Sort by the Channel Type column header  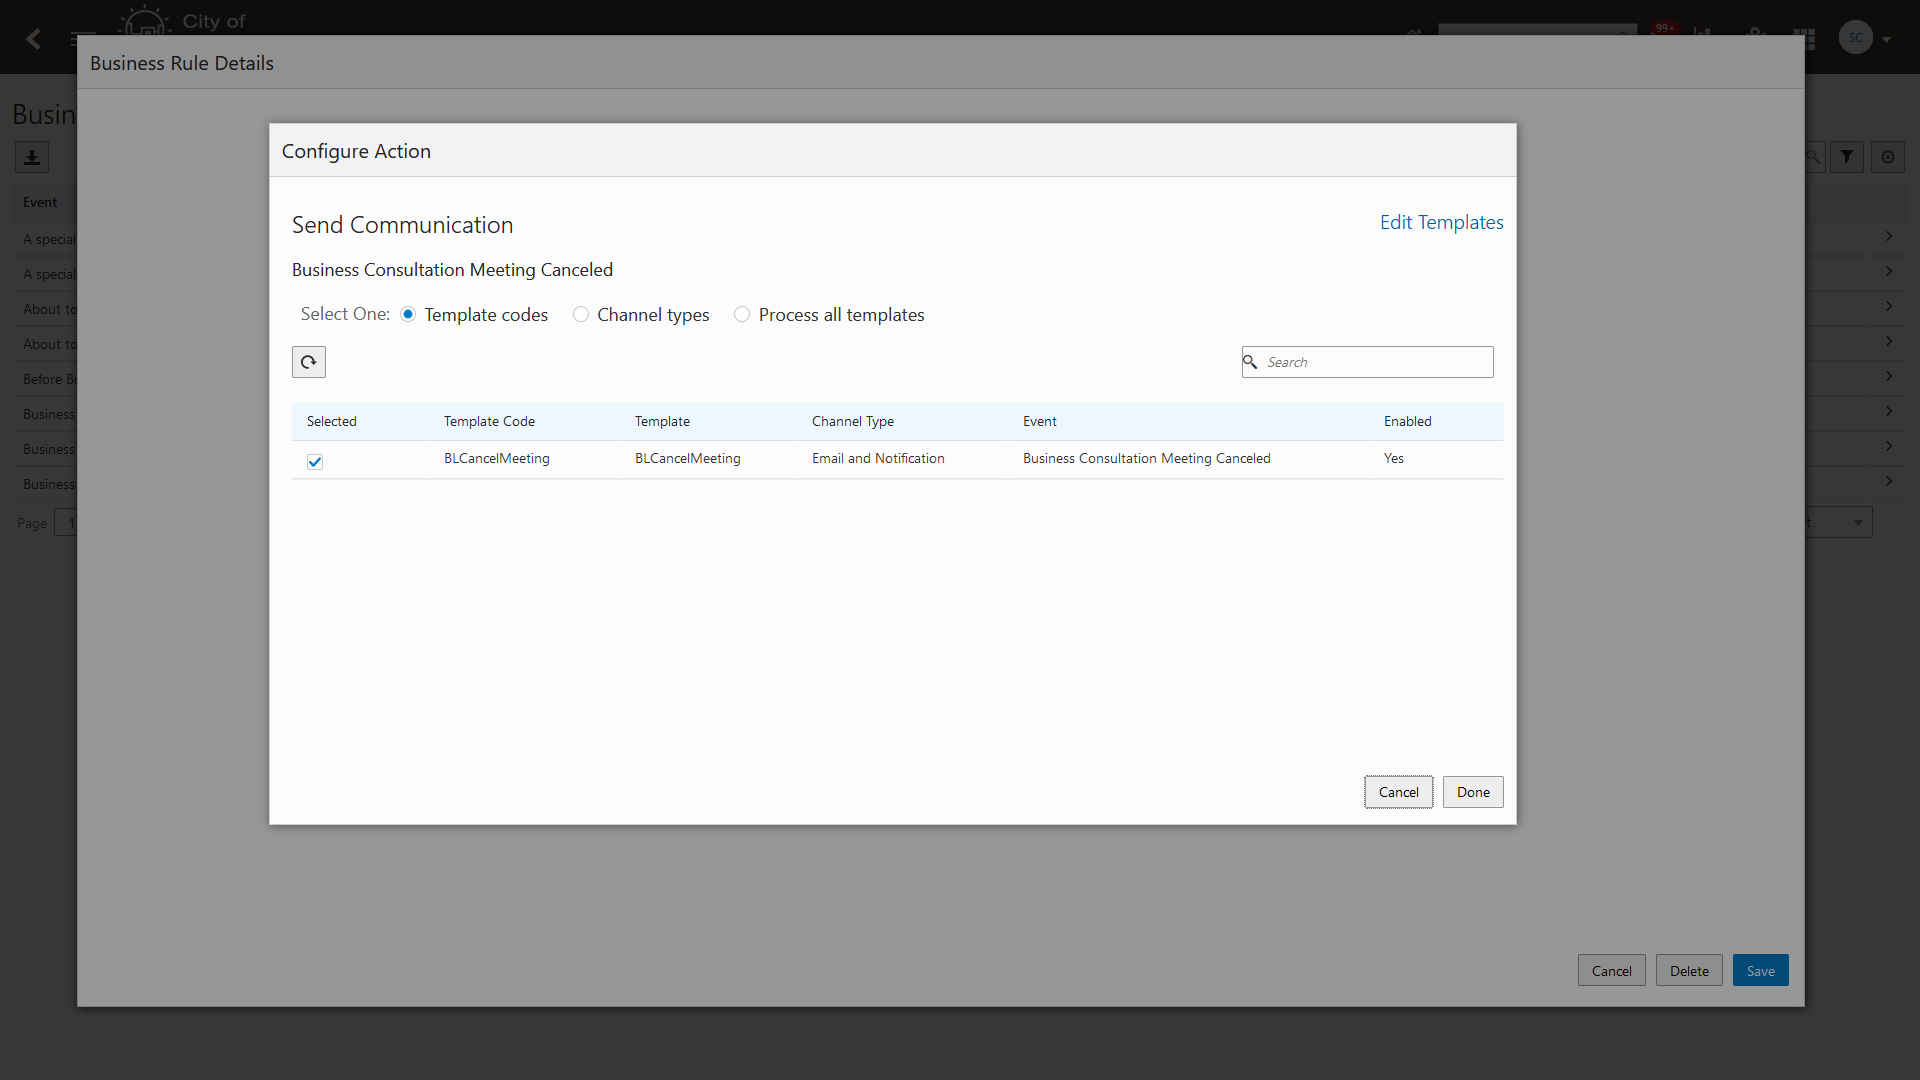click(852, 421)
